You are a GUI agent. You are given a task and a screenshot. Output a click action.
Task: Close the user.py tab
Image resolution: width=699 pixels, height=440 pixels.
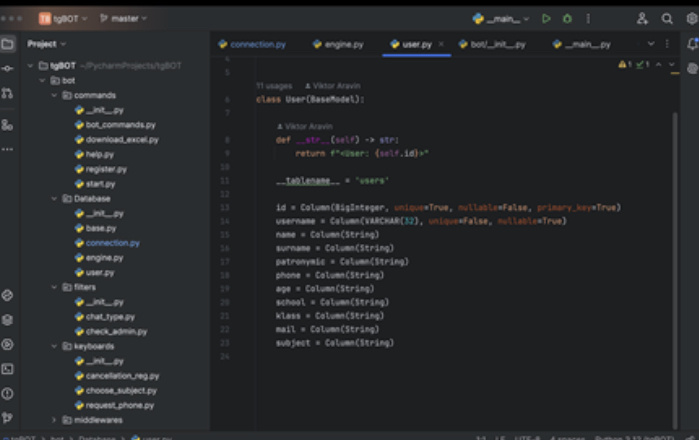pyautogui.click(x=441, y=44)
